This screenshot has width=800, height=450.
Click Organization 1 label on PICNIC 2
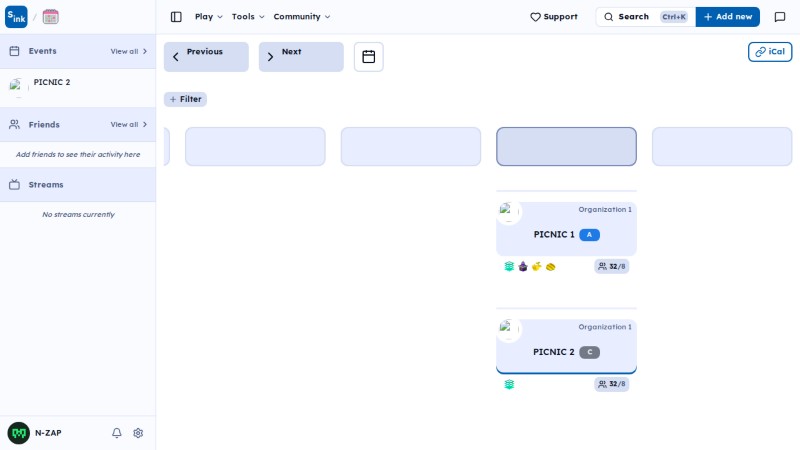[x=605, y=327]
